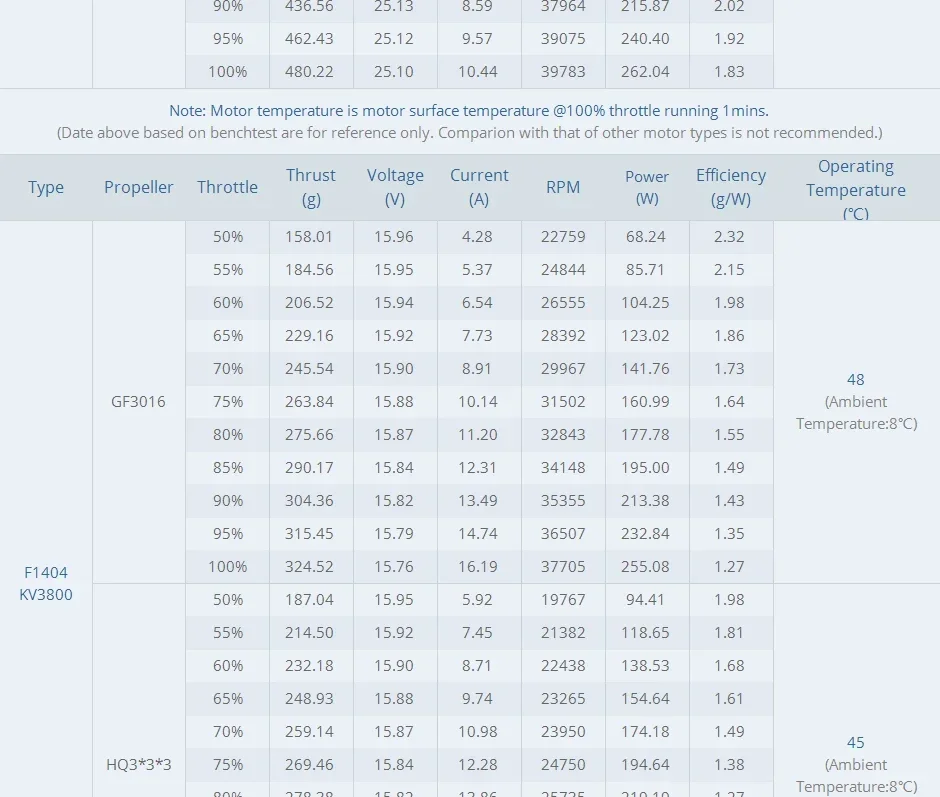Image resolution: width=940 pixels, height=797 pixels.
Task: Click the Thrust (g) column header
Action: (311, 187)
